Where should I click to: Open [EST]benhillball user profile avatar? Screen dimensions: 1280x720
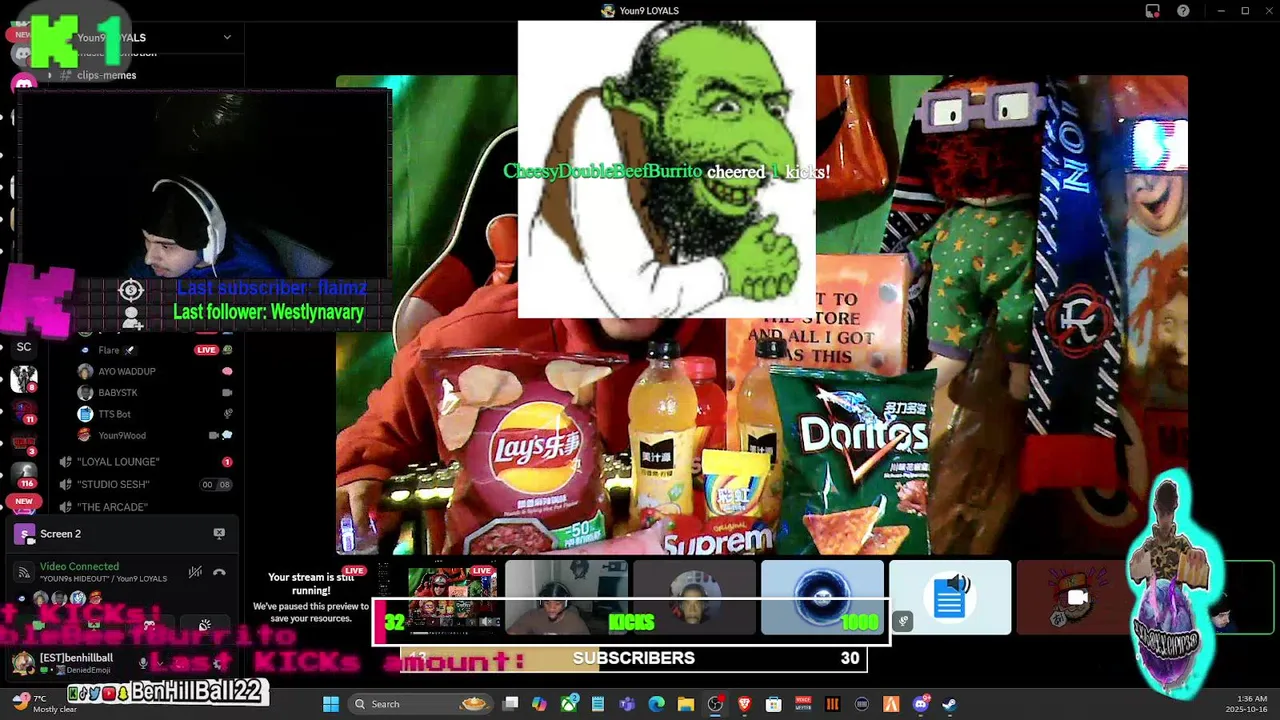22,663
